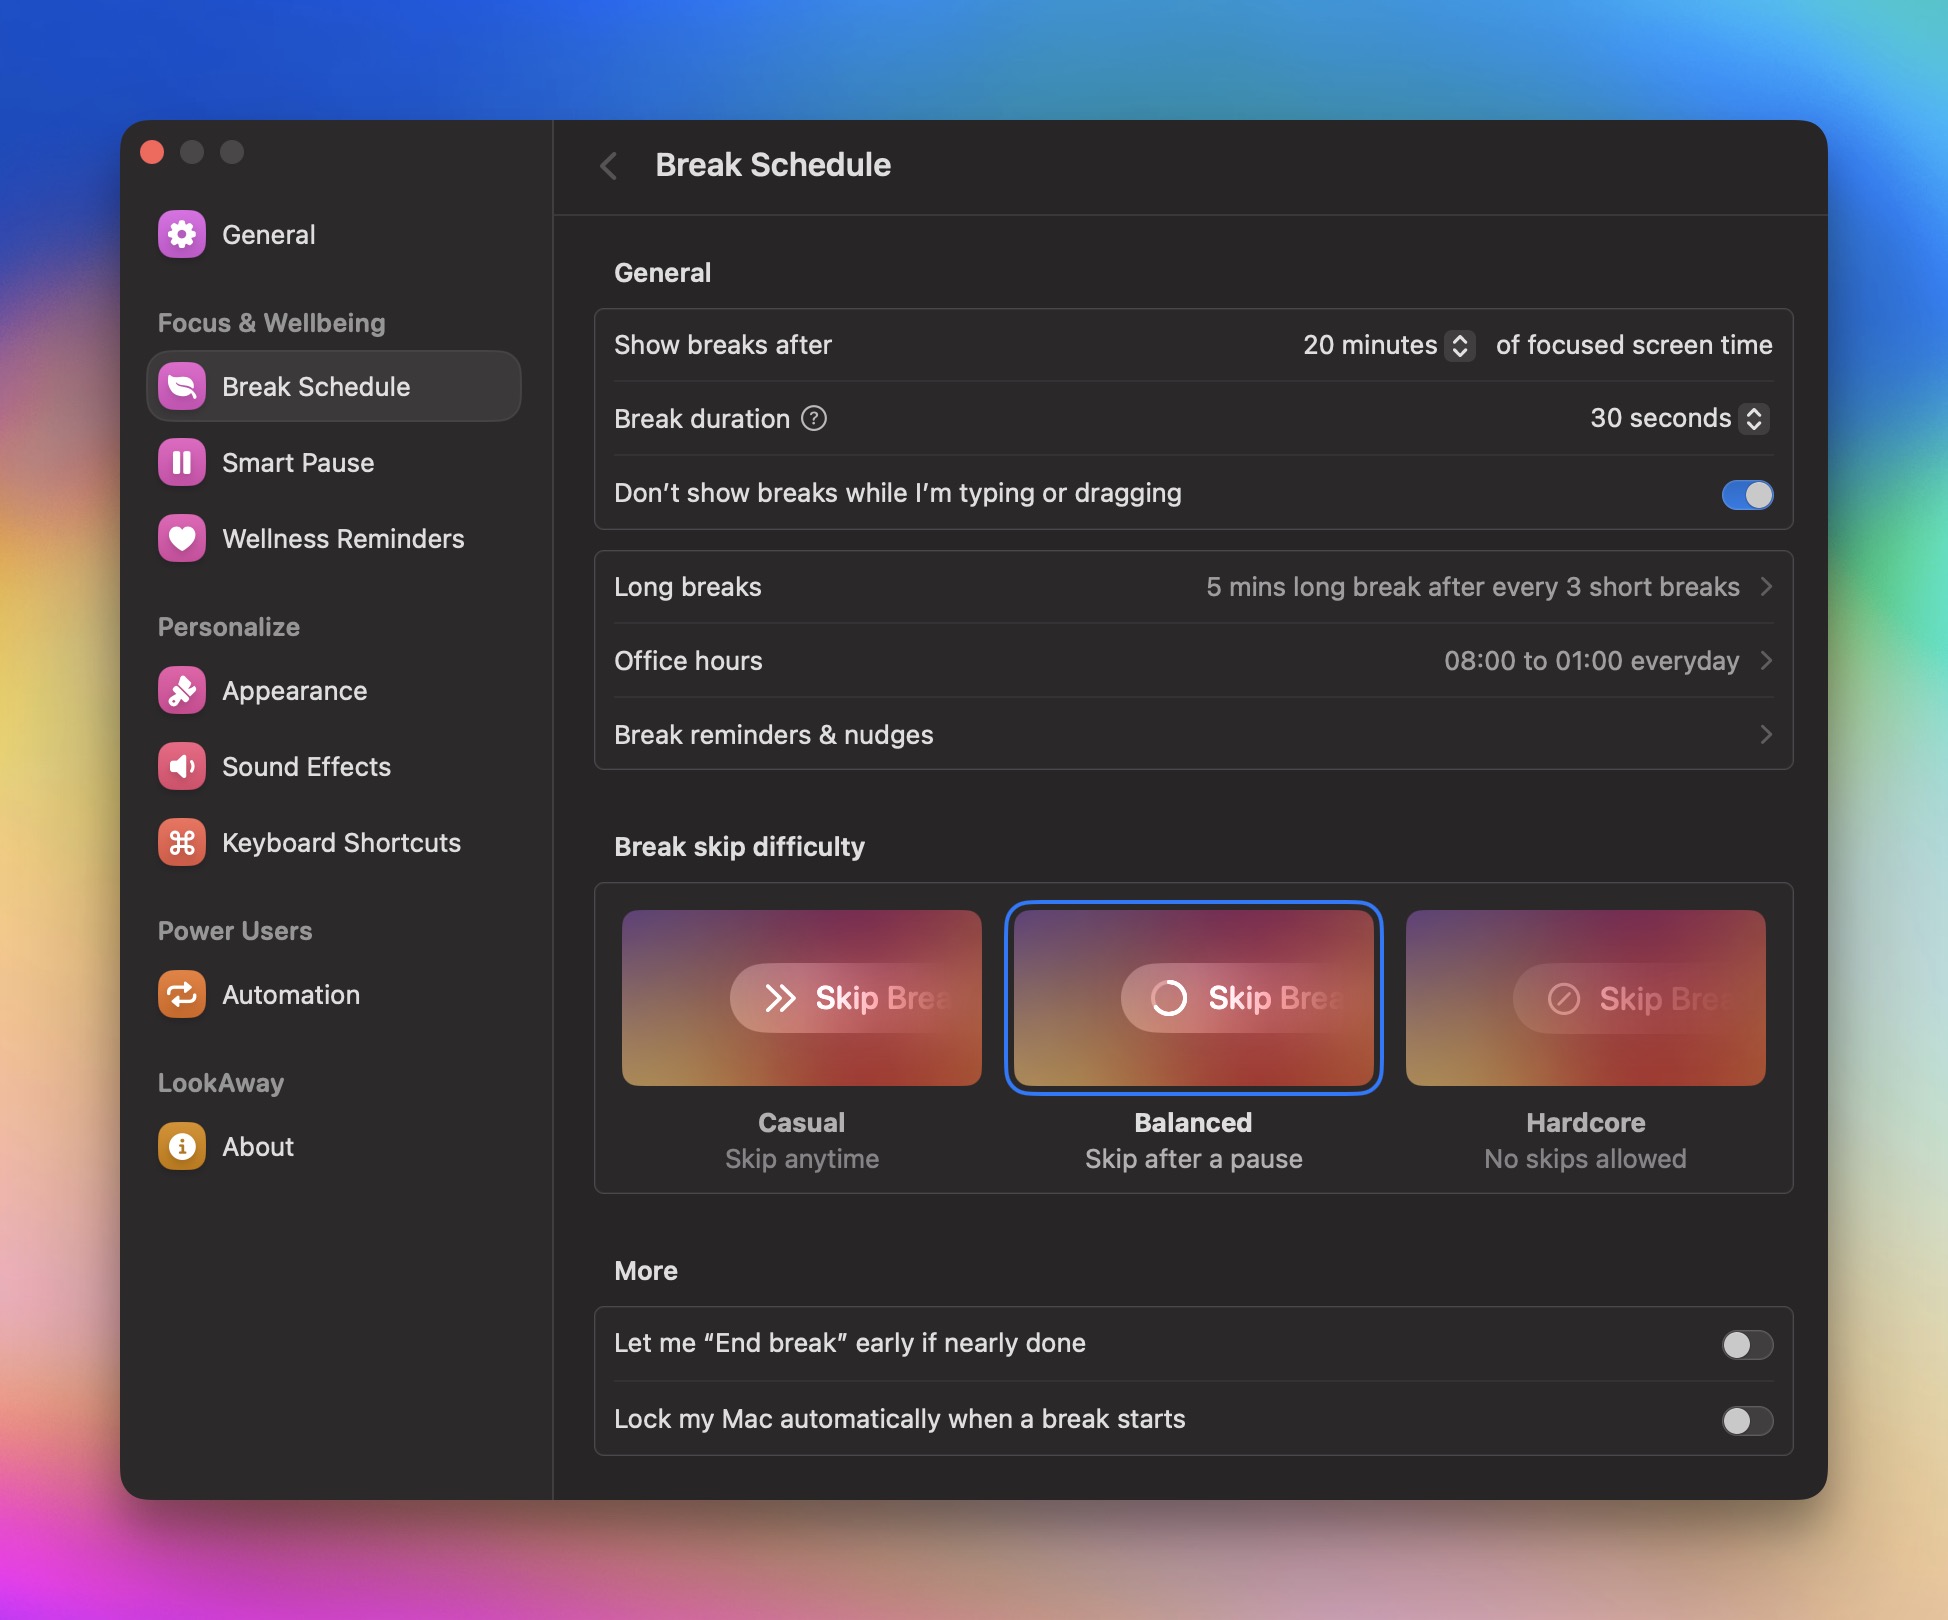Click the Break duration help question mark
Viewport: 1948px width, 1620px height.
click(x=815, y=419)
